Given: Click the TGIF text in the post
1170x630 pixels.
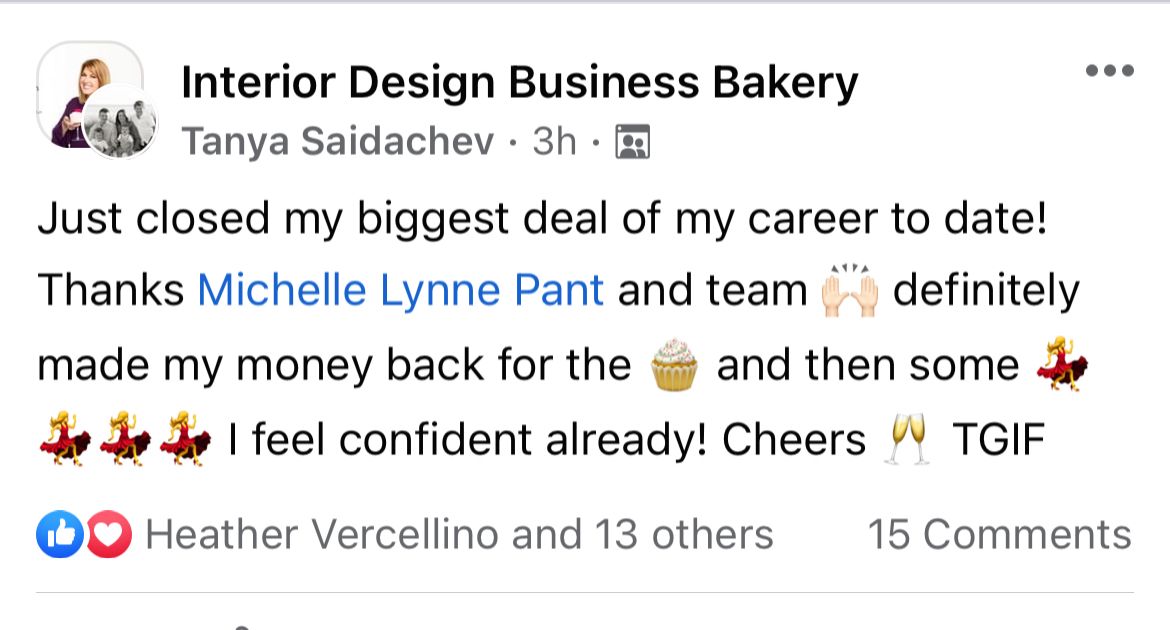Looking at the screenshot, I should point(998,441).
